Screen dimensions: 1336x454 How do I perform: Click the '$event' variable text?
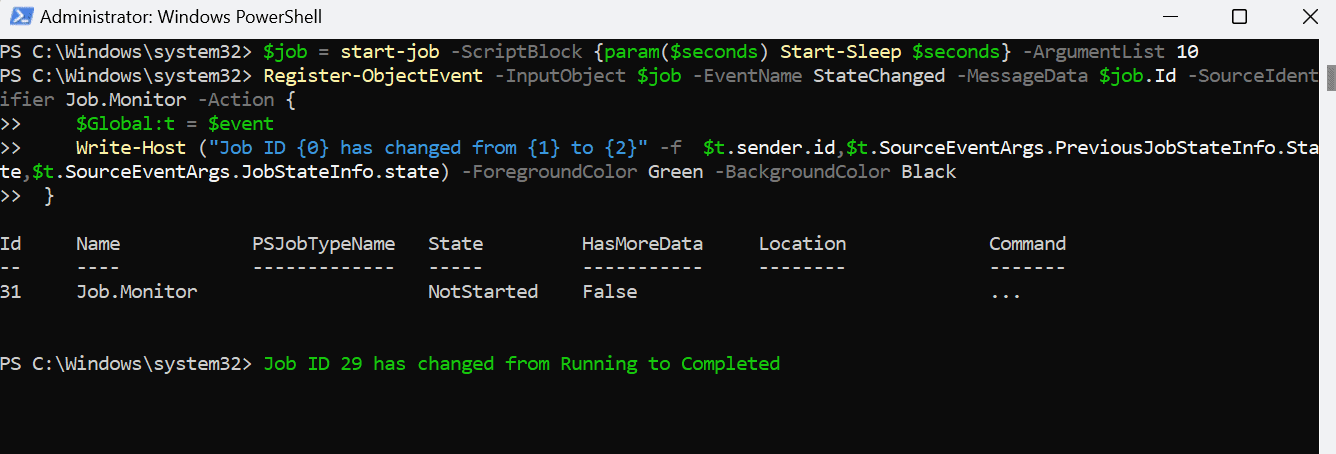pyautogui.click(x=241, y=124)
